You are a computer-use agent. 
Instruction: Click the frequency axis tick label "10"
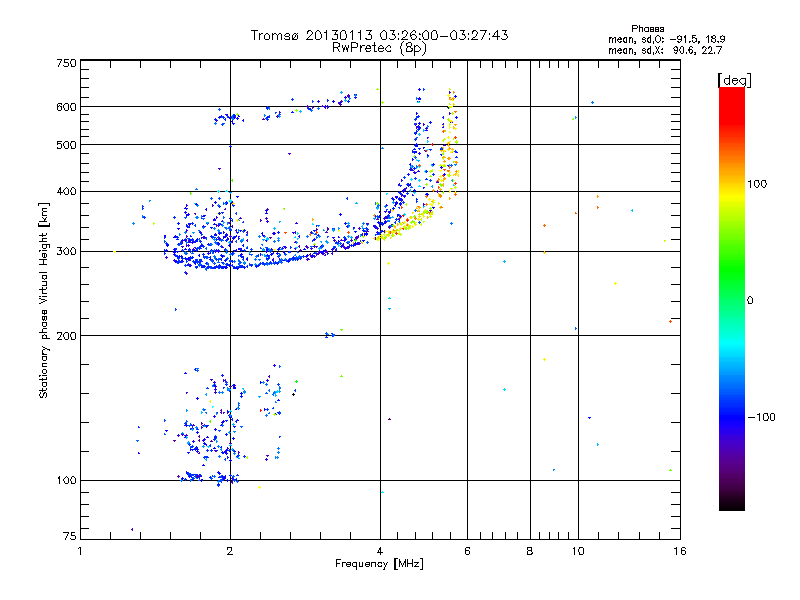click(578, 551)
